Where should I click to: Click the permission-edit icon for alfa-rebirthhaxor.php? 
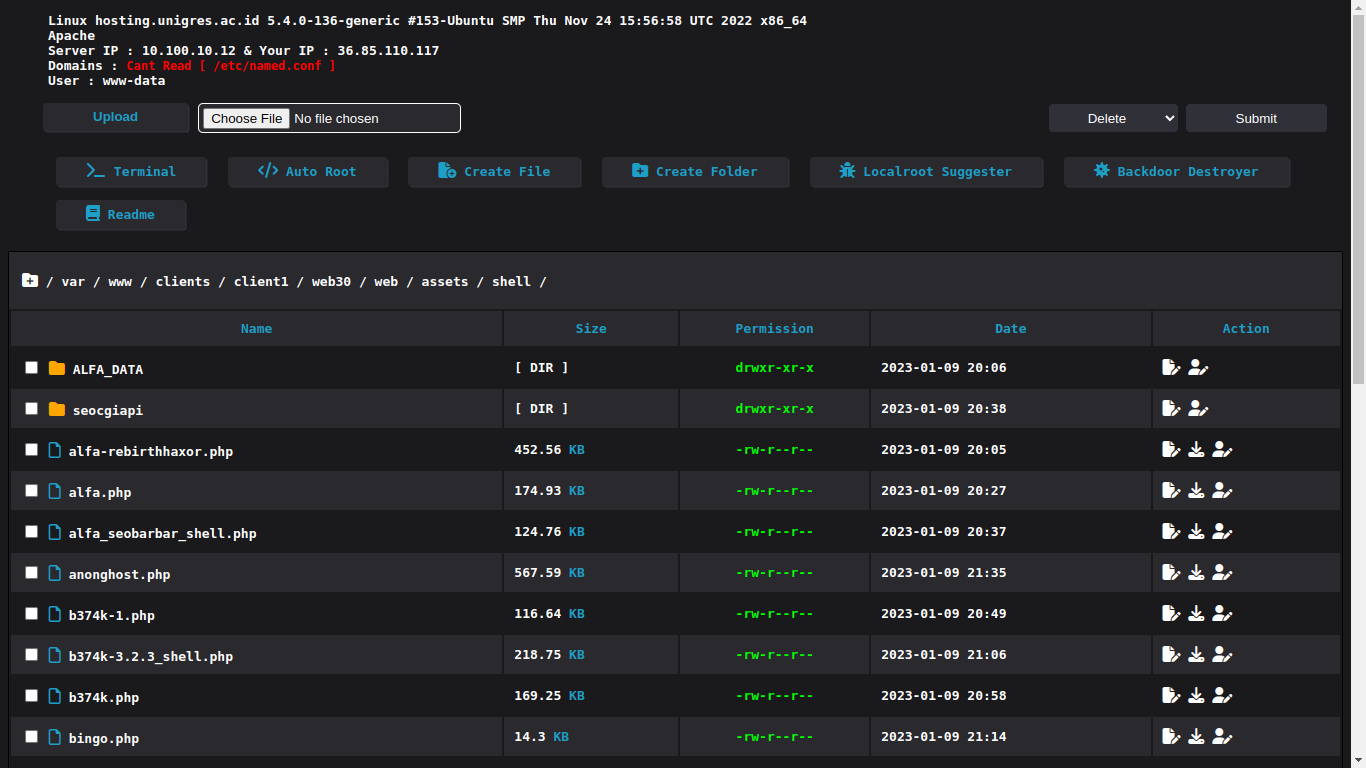pyautogui.click(x=1222, y=450)
